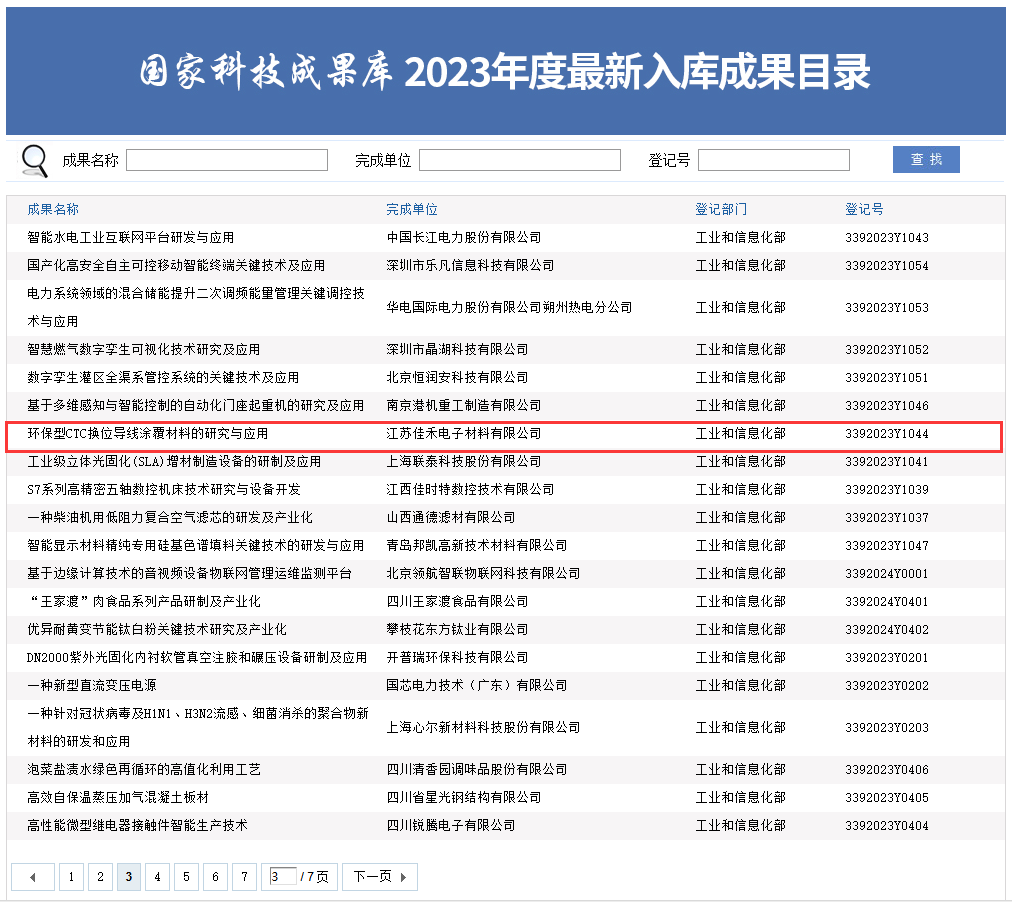
Task: Click registration number 3392023Y0201
Action: [x=887, y=657]
